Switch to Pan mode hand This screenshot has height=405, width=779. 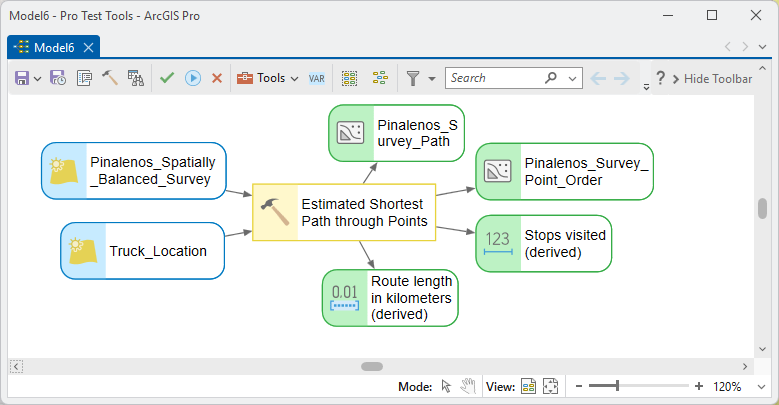467,386
